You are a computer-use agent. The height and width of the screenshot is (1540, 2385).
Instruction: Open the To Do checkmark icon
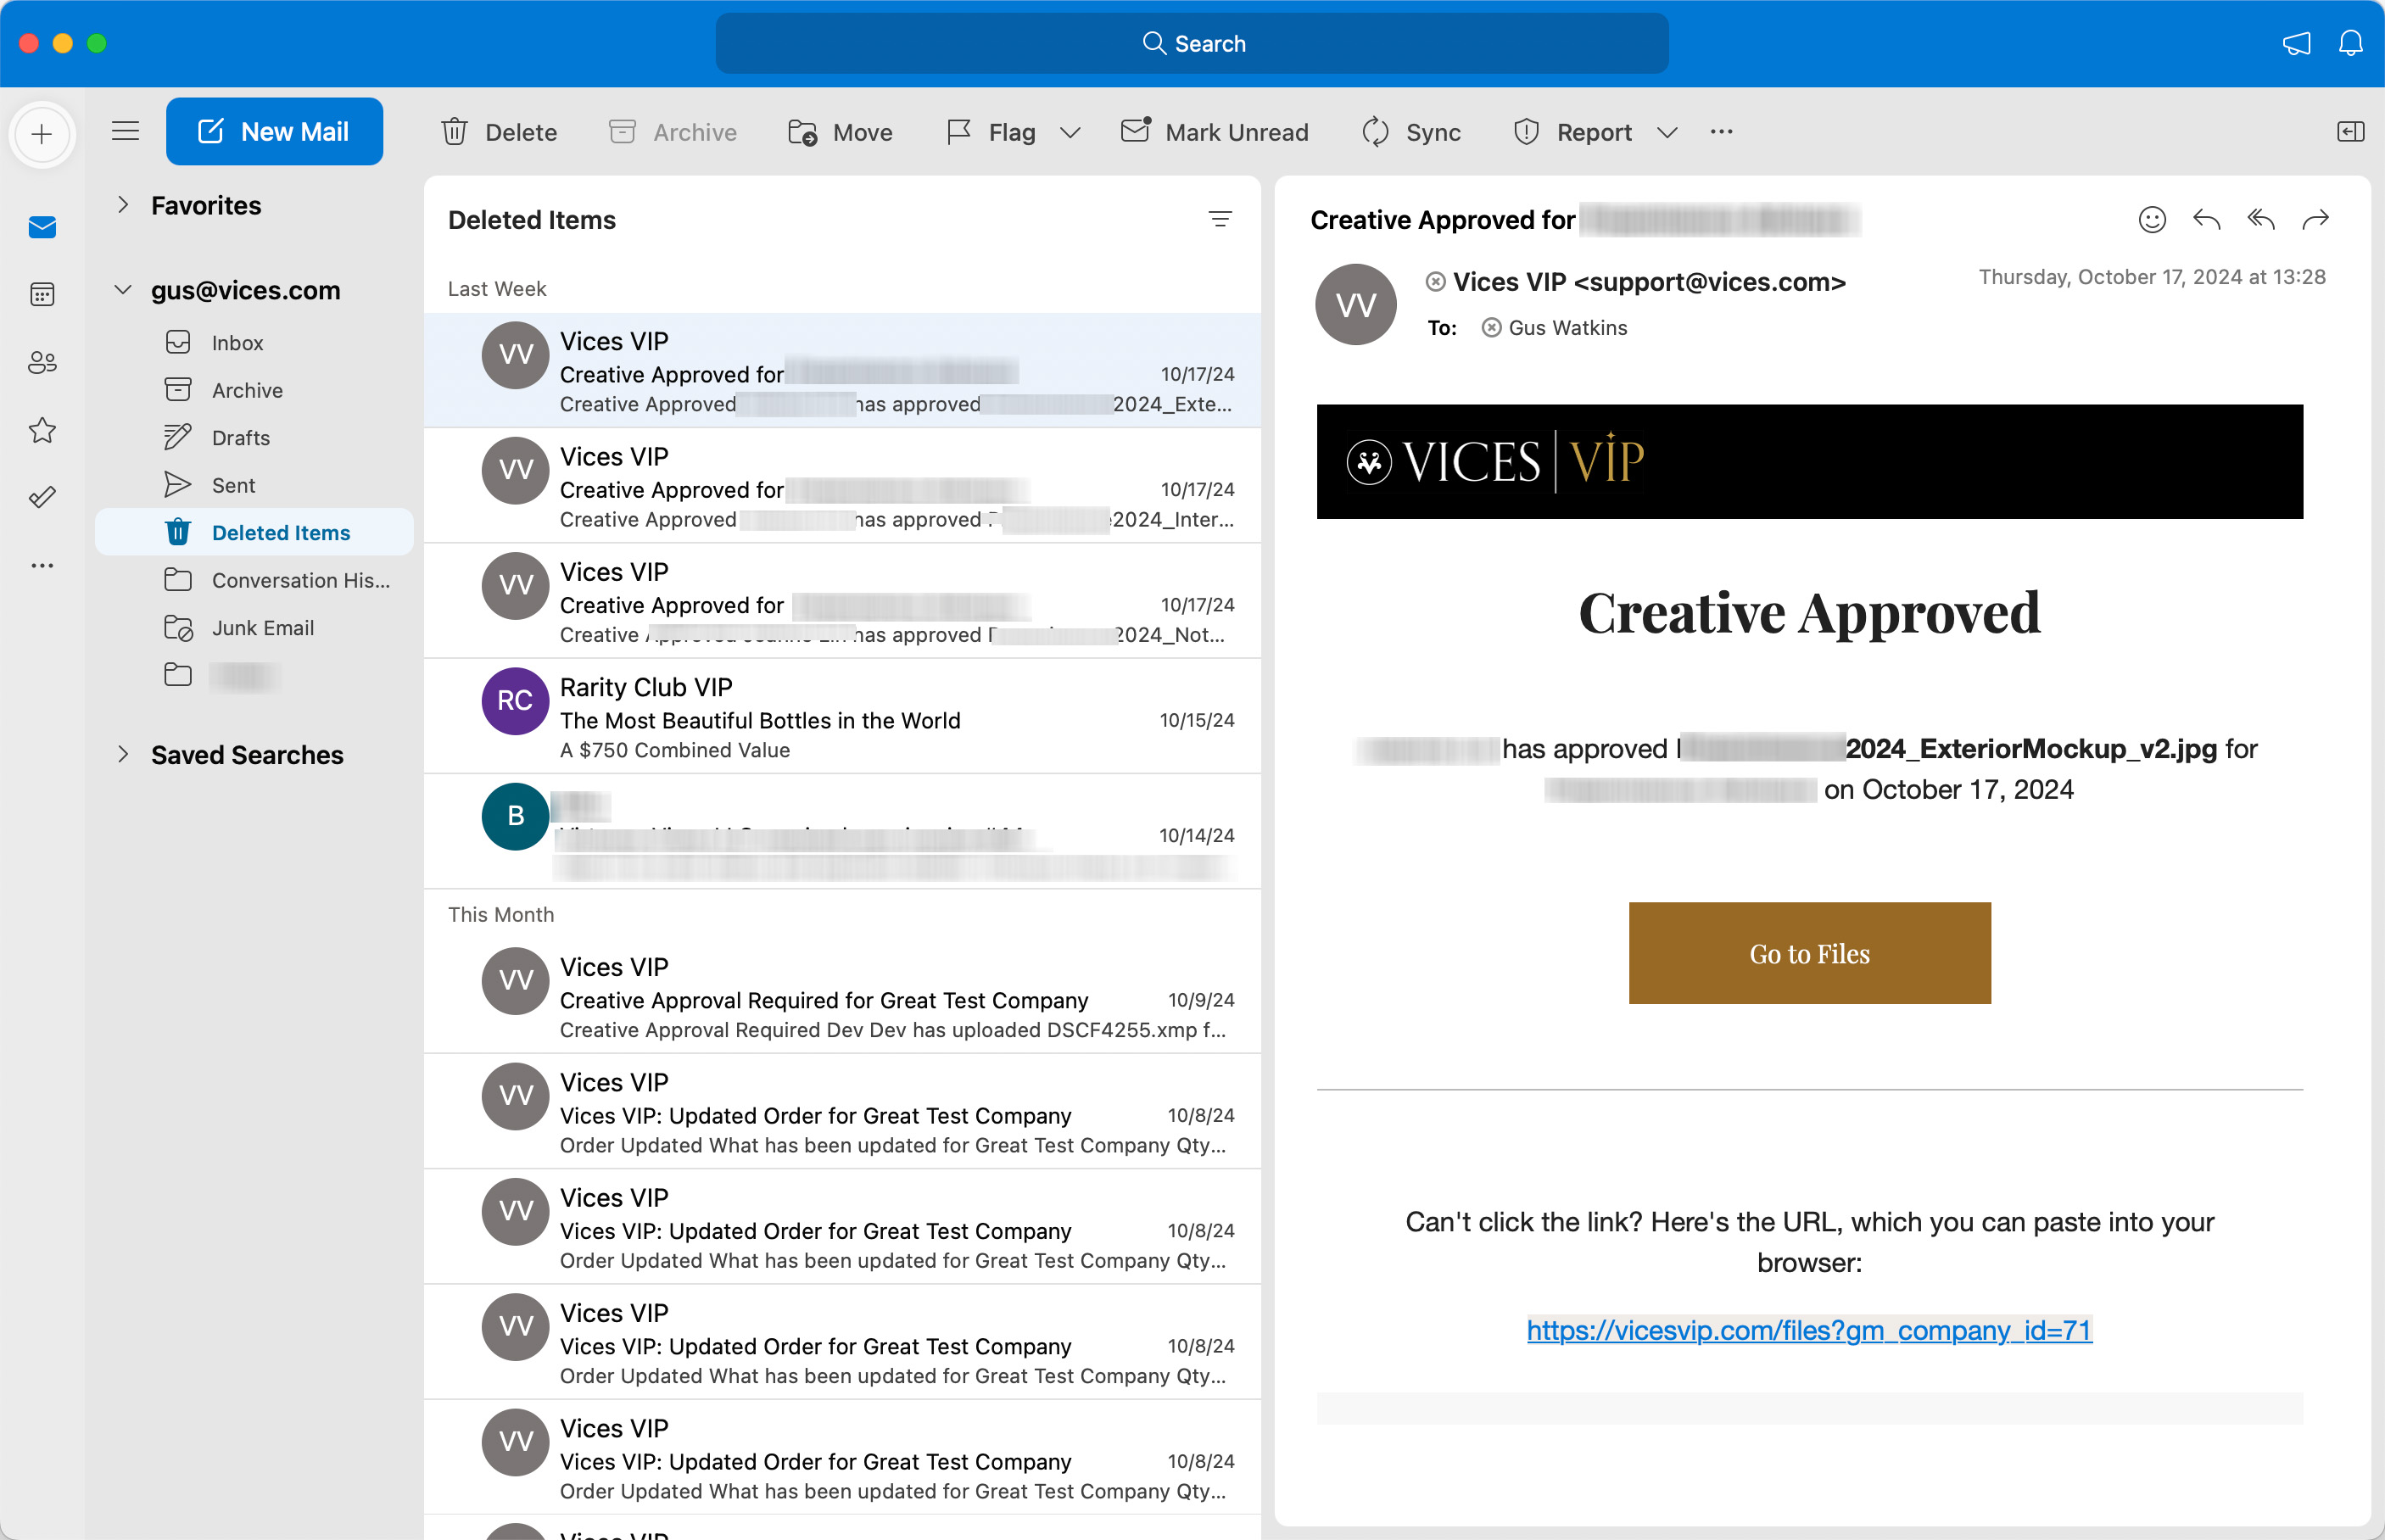(x=42, y=497)
